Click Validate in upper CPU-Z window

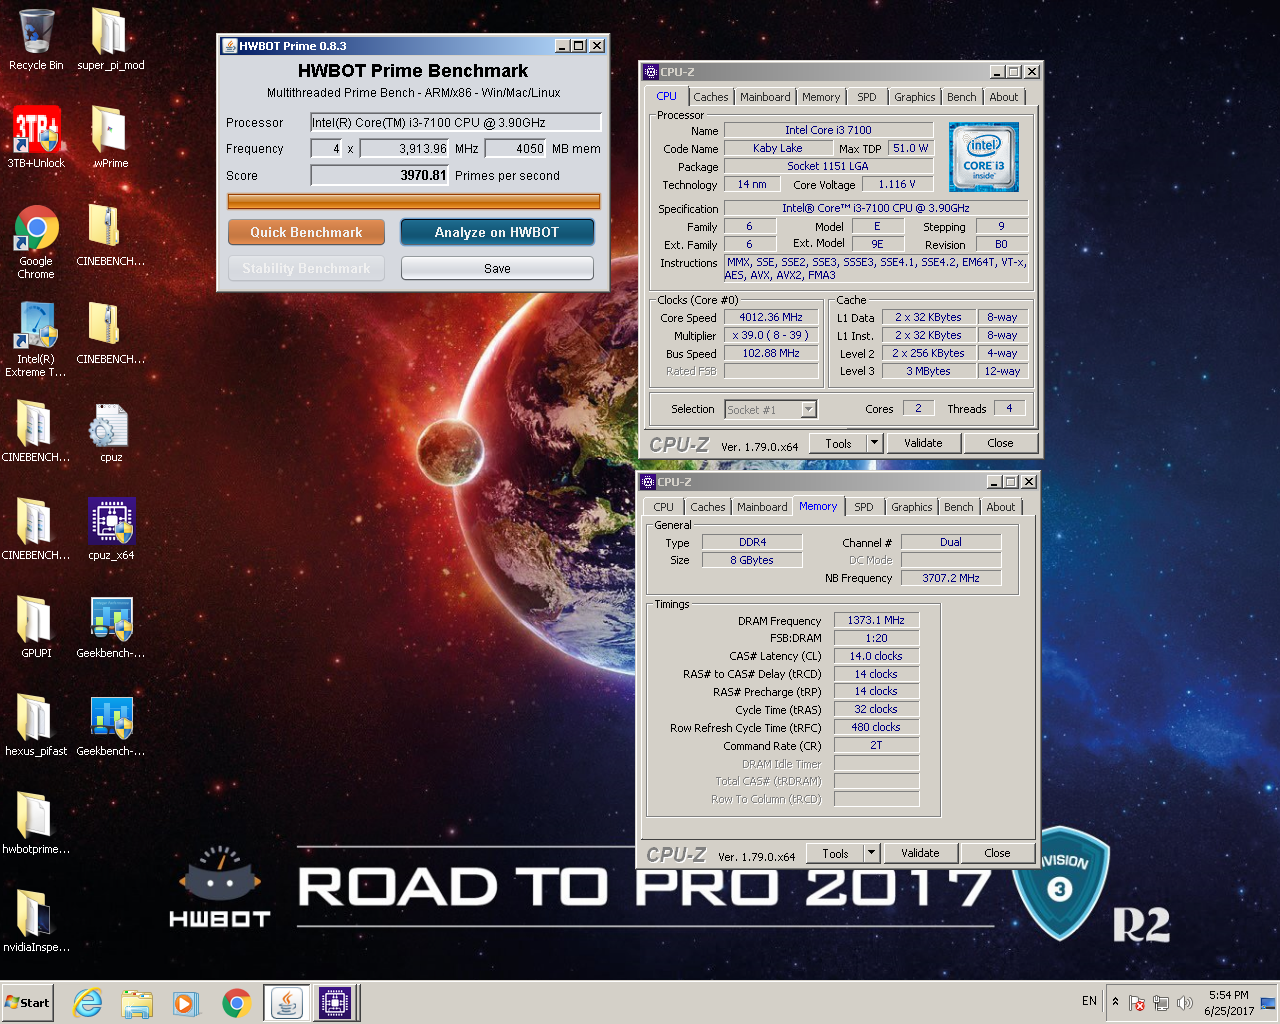pos(923,443)
